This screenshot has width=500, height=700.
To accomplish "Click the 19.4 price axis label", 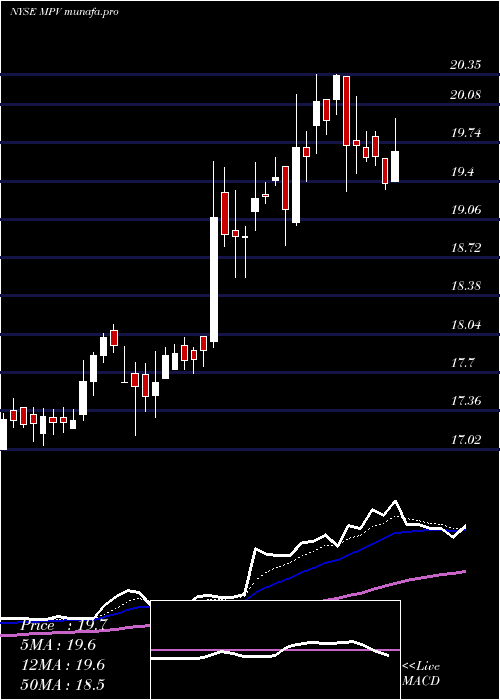I will (462, 171).
